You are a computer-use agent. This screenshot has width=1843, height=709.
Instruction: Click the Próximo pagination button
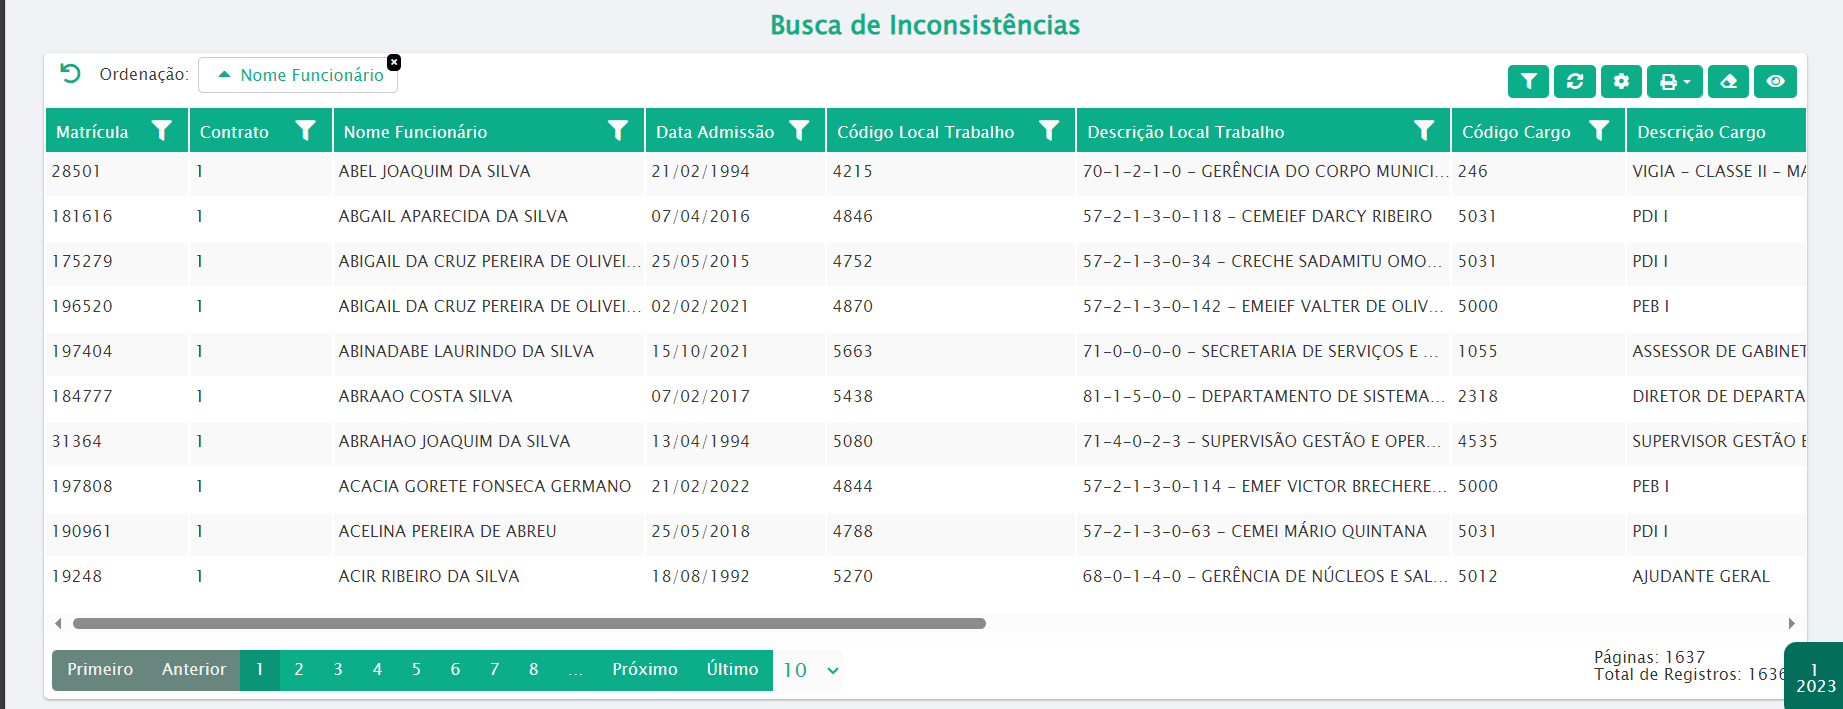coord(644,670)
